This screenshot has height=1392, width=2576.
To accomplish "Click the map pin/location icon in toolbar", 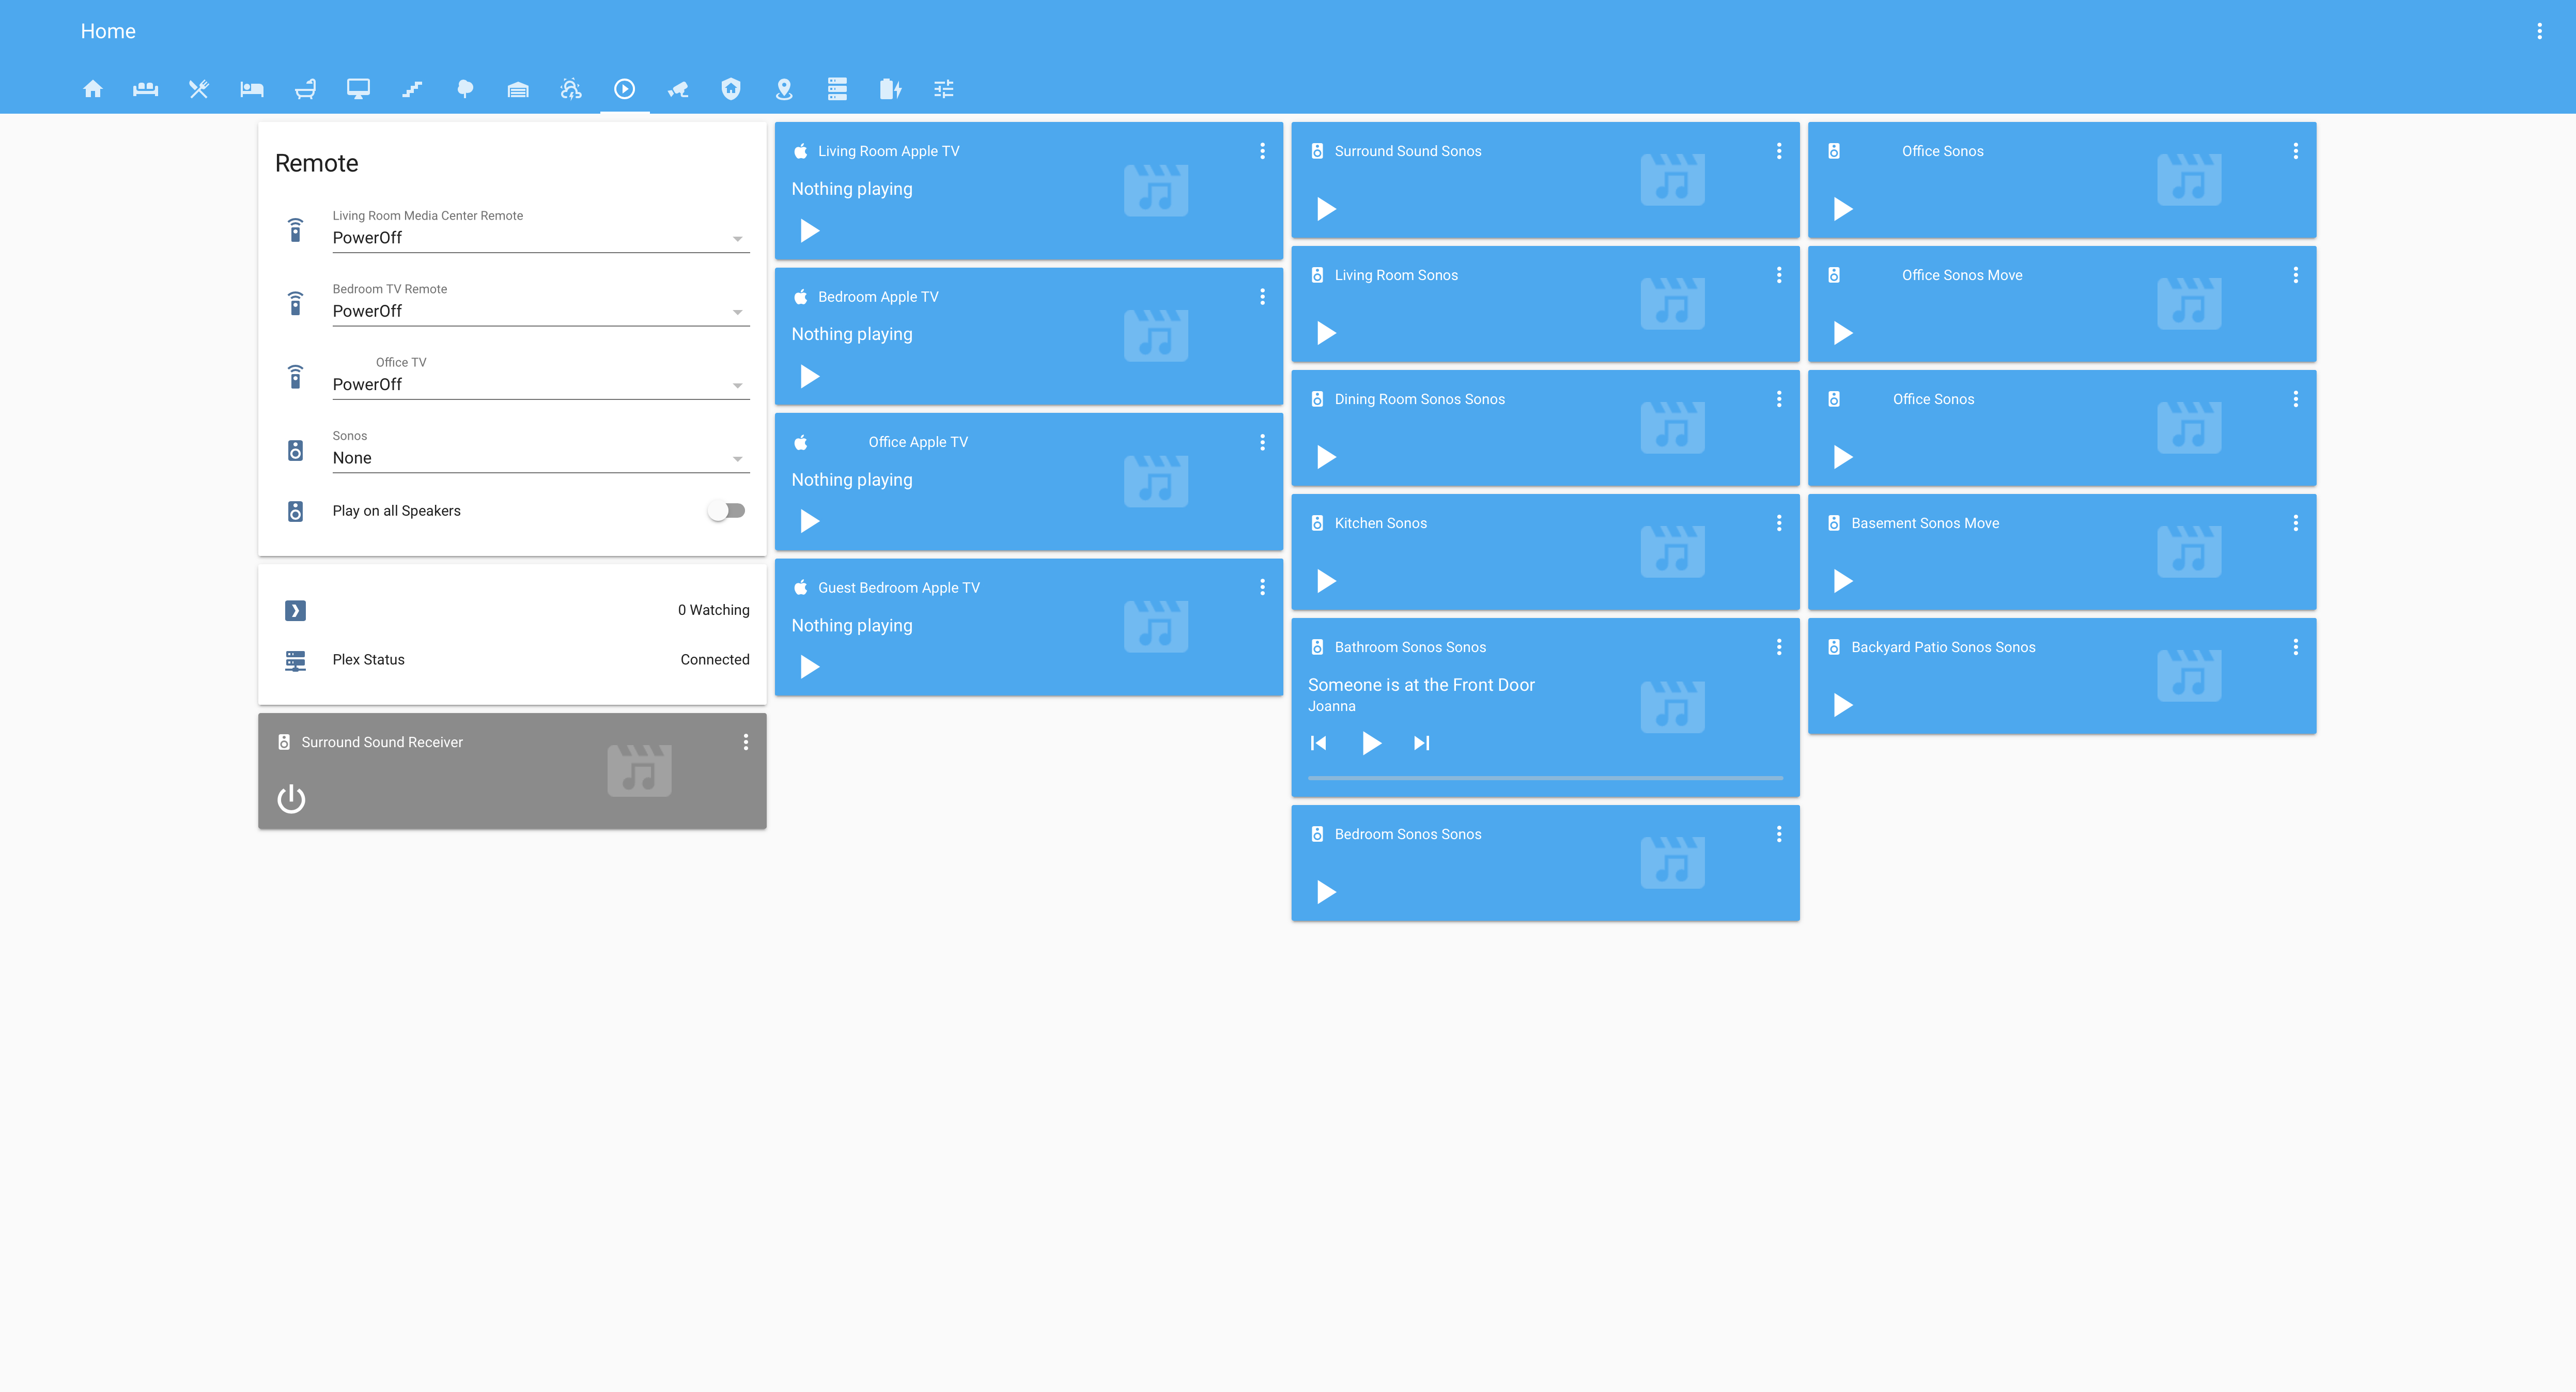I will (x=782, y=89).
